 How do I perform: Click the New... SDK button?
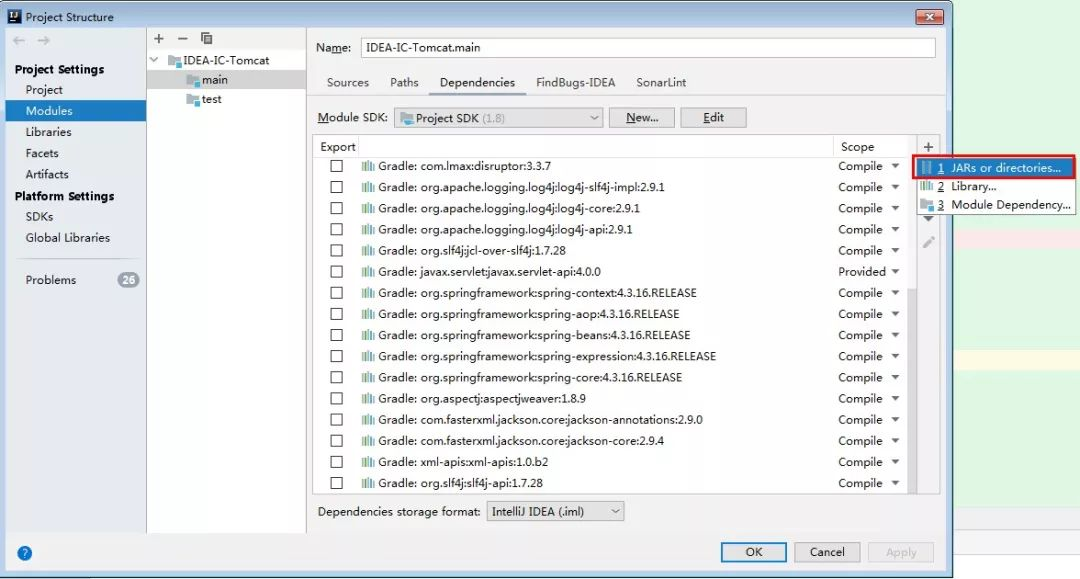pyautogui.click(x=642, y=118)
